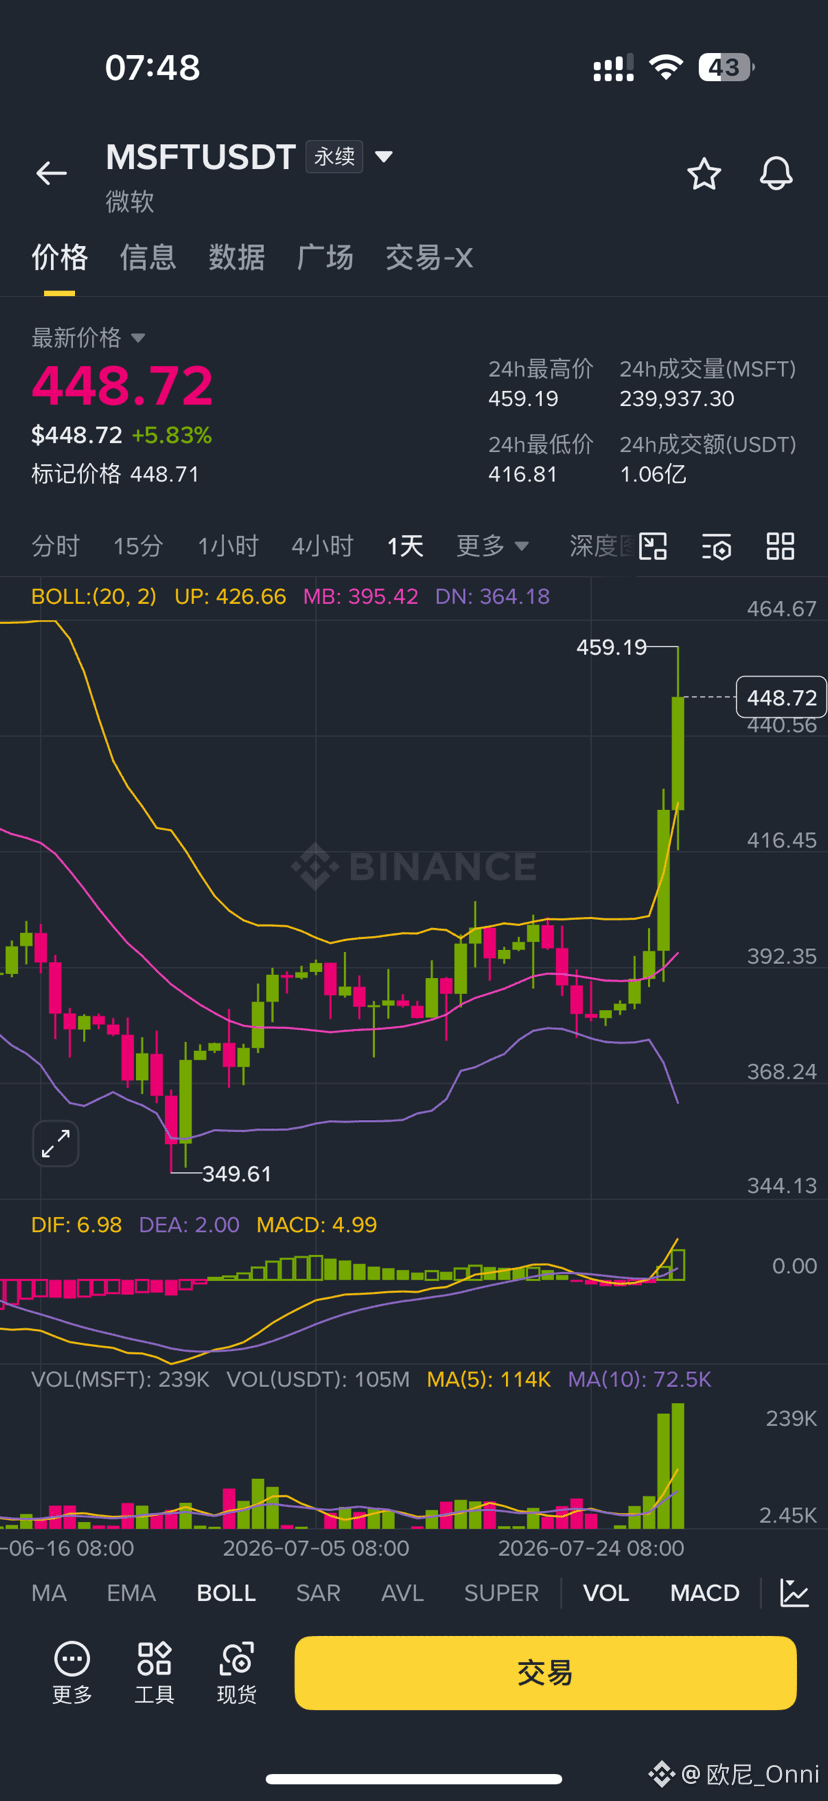The image size is (828, 1801).
Task: Open the 最新价格 price type dropdown
Action: point(138,338)
